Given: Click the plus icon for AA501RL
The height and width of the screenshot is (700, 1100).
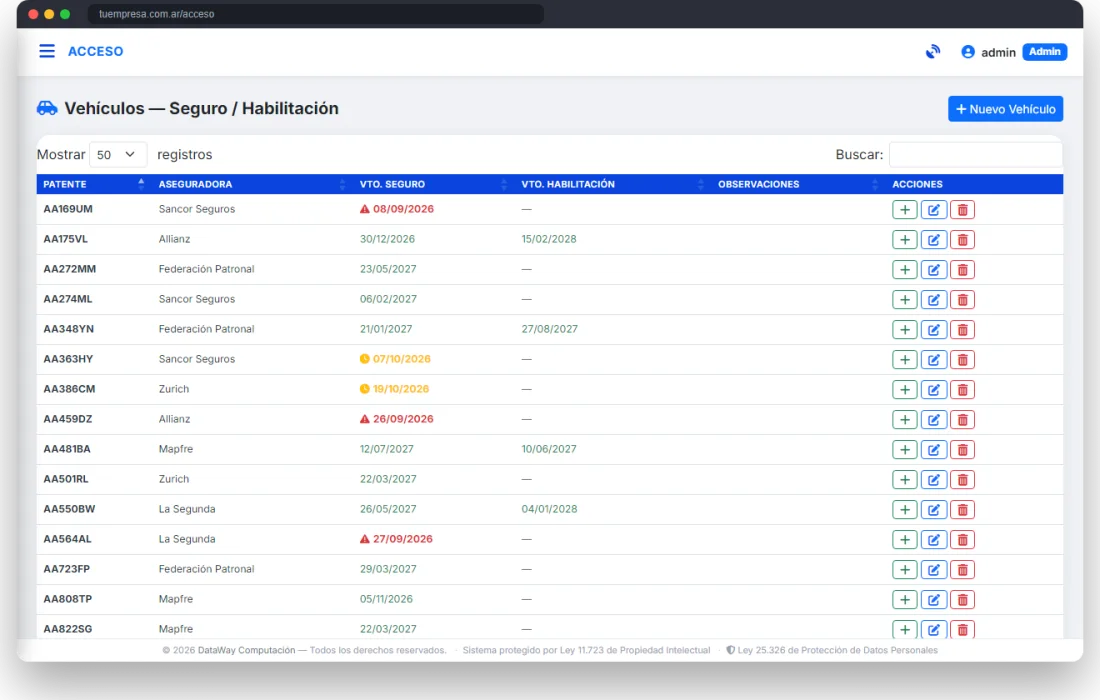Looking at the screenshot, I should click(x=904, y=480).
